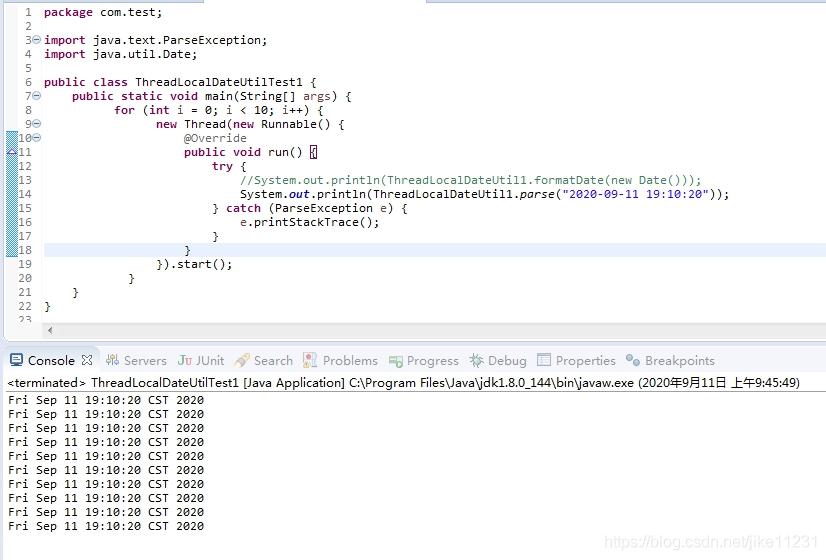Image resolution: width=826 pixels, height=560 pixels.
Task: Click '@Override' annotation in the code
Action: (x=215, y=138)
